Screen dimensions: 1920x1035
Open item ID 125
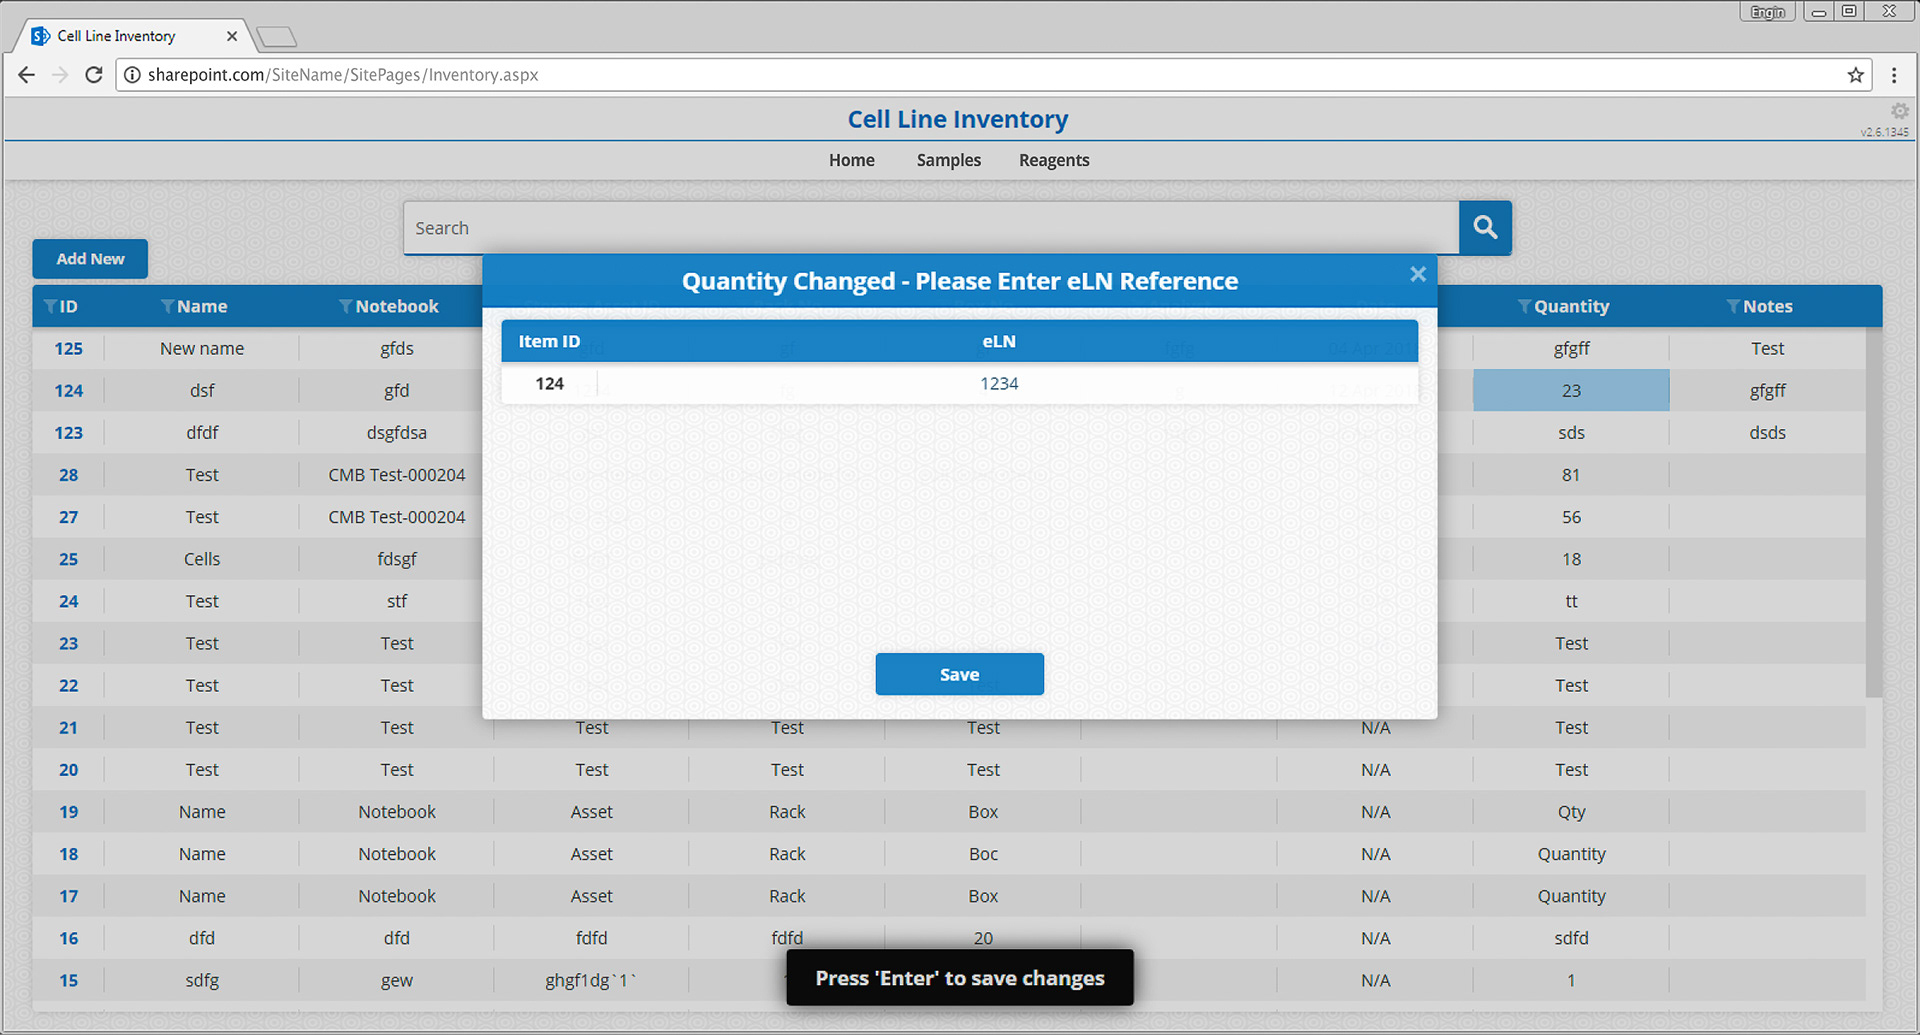tap(68, 349)
